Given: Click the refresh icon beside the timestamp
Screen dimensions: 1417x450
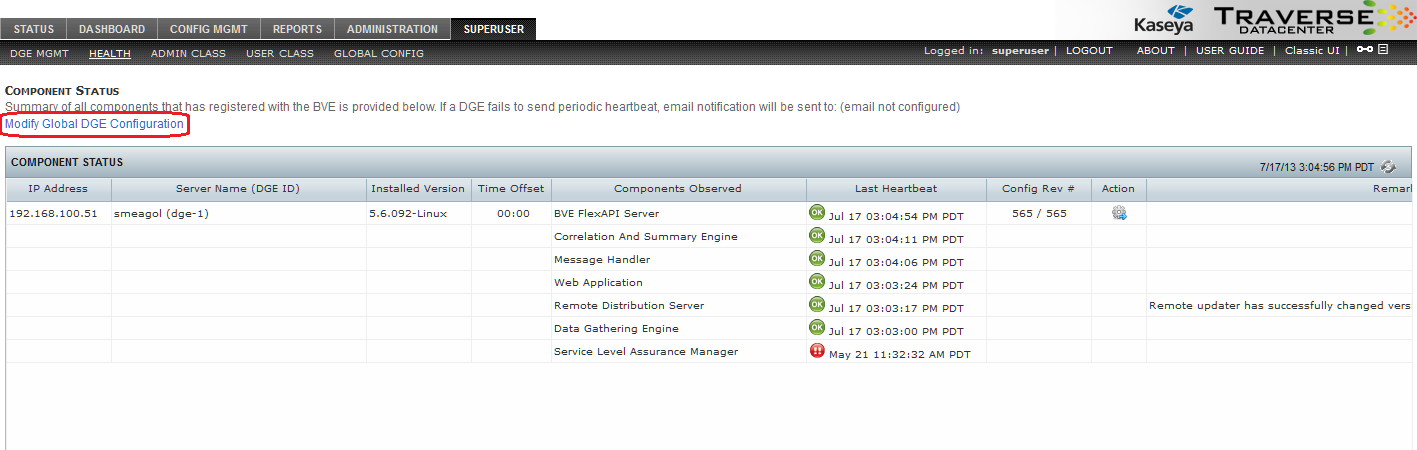Looking at the screenshot, I should coord(1388,167).
